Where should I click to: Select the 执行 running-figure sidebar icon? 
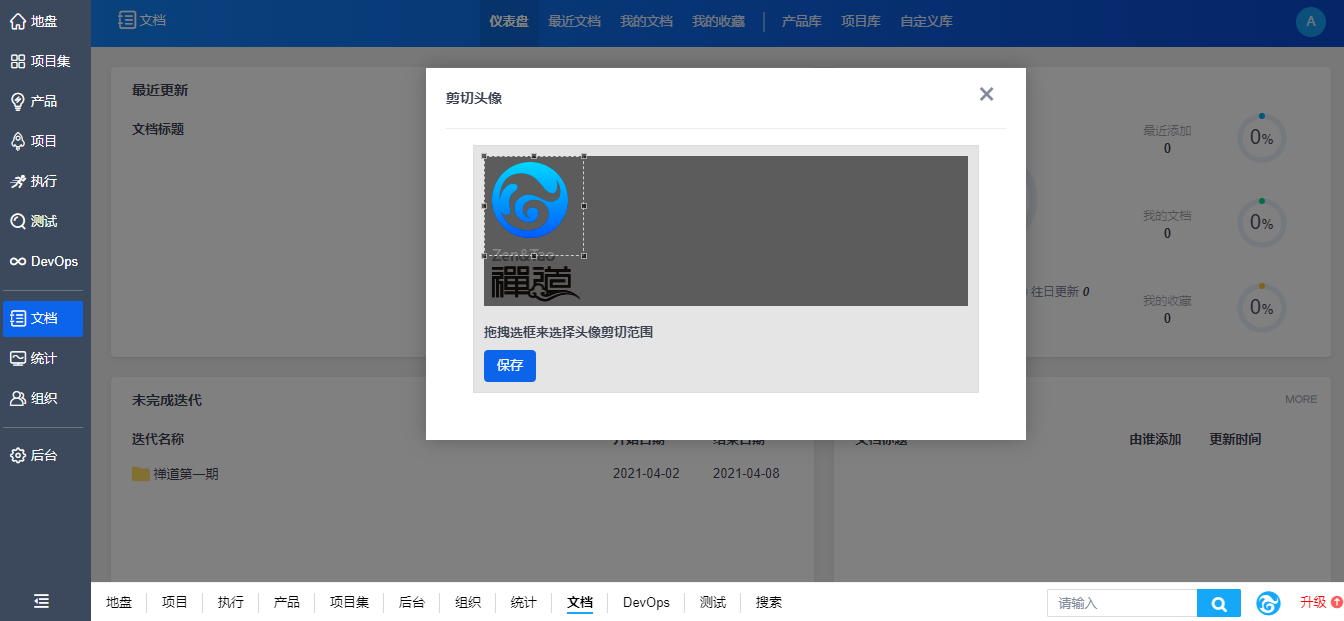tap(18, 181)
